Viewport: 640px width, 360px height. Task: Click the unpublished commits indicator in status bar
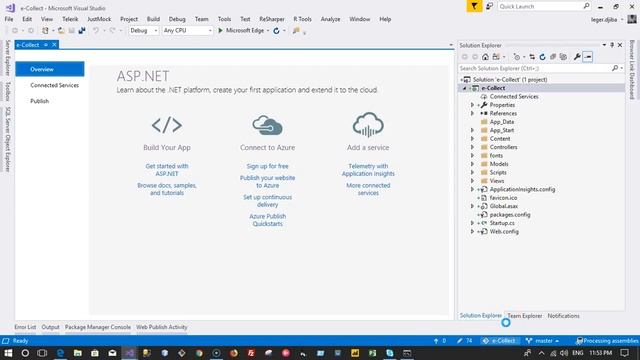440,340
